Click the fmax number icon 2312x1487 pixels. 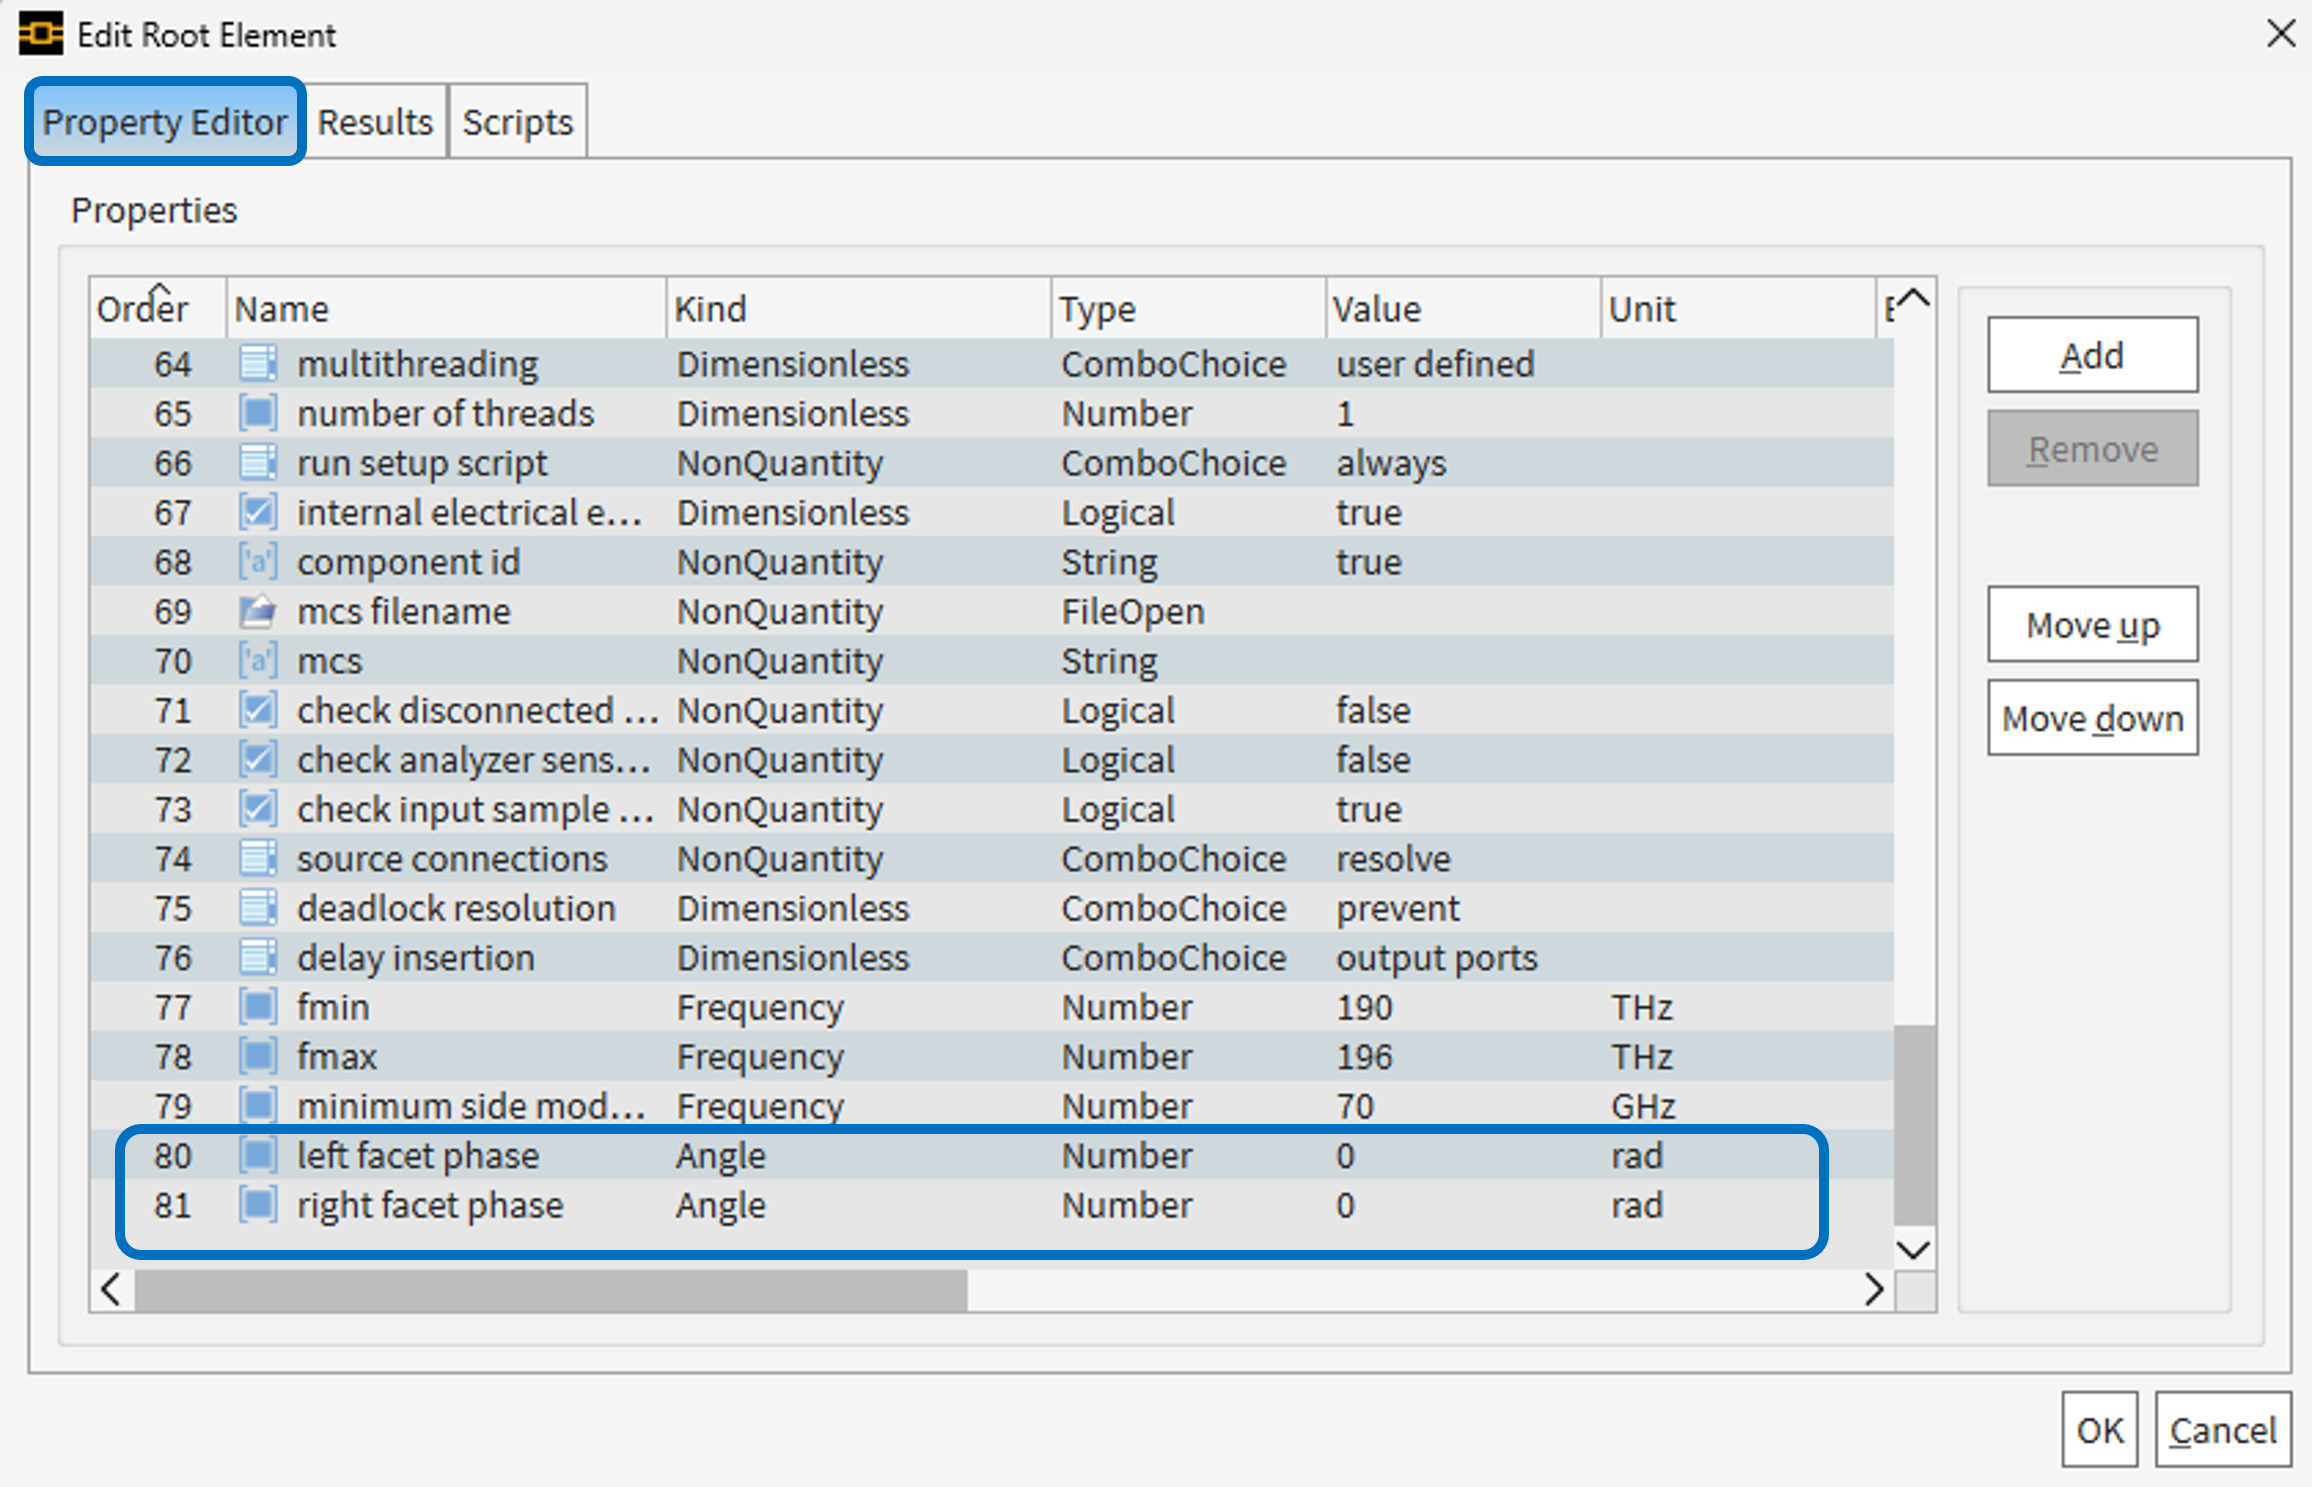258,1057
